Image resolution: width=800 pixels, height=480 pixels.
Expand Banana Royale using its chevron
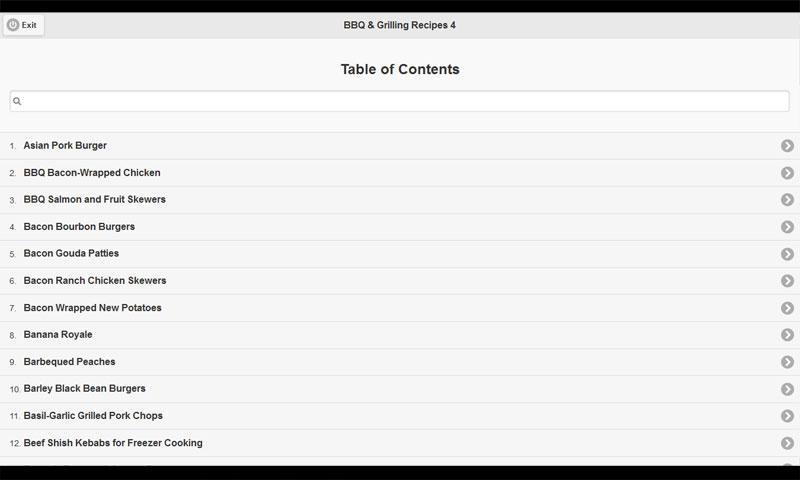coord(787,335)
